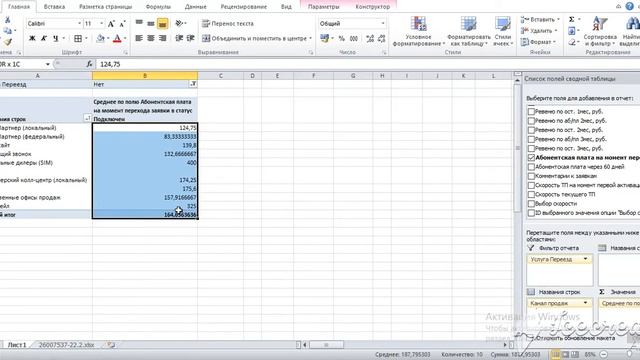Check field Ревеню по ост. 1мес, руб.
This screenshot has height=360, width=640.
click(x=531, y=111)
